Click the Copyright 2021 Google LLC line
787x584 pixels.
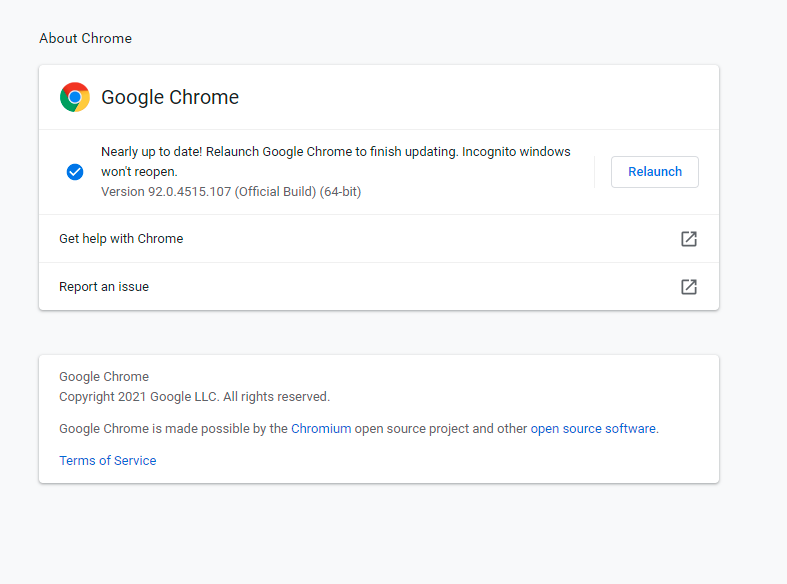coord(194,396)
